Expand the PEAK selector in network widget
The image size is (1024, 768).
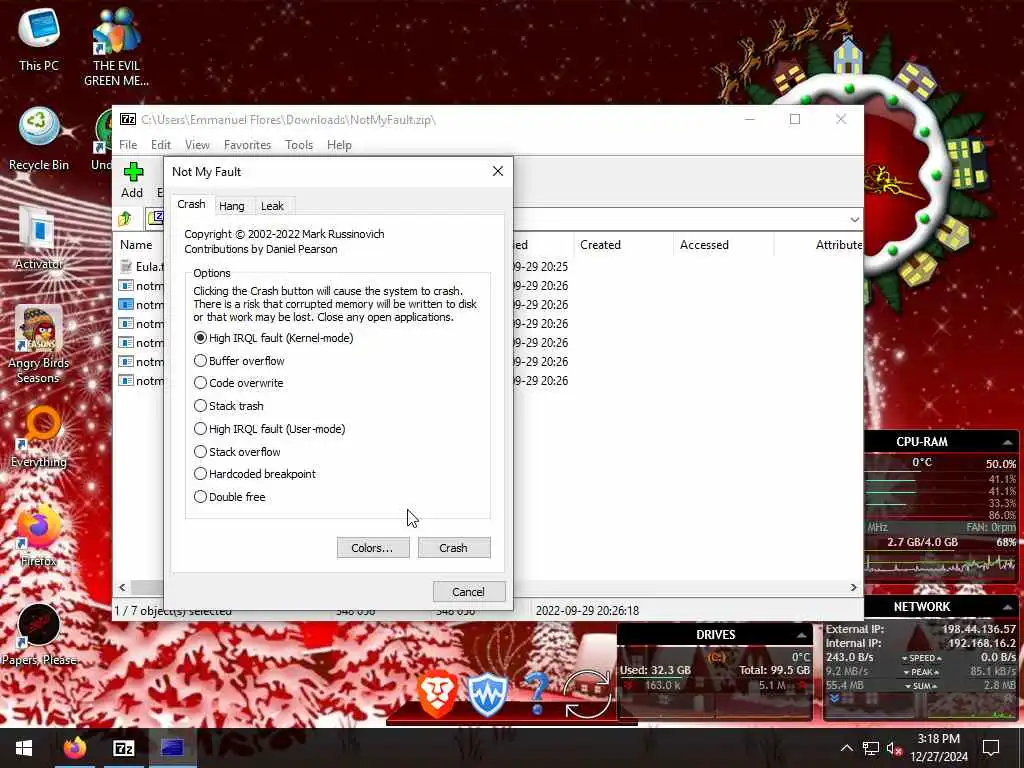coord(921,672)
